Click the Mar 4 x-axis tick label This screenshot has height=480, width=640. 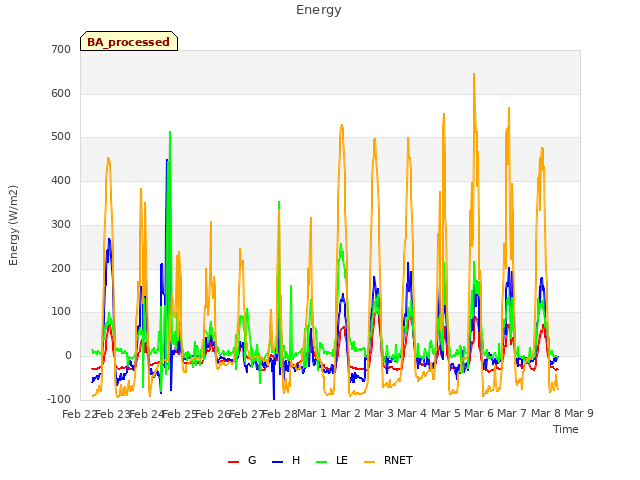coord(412,413)
